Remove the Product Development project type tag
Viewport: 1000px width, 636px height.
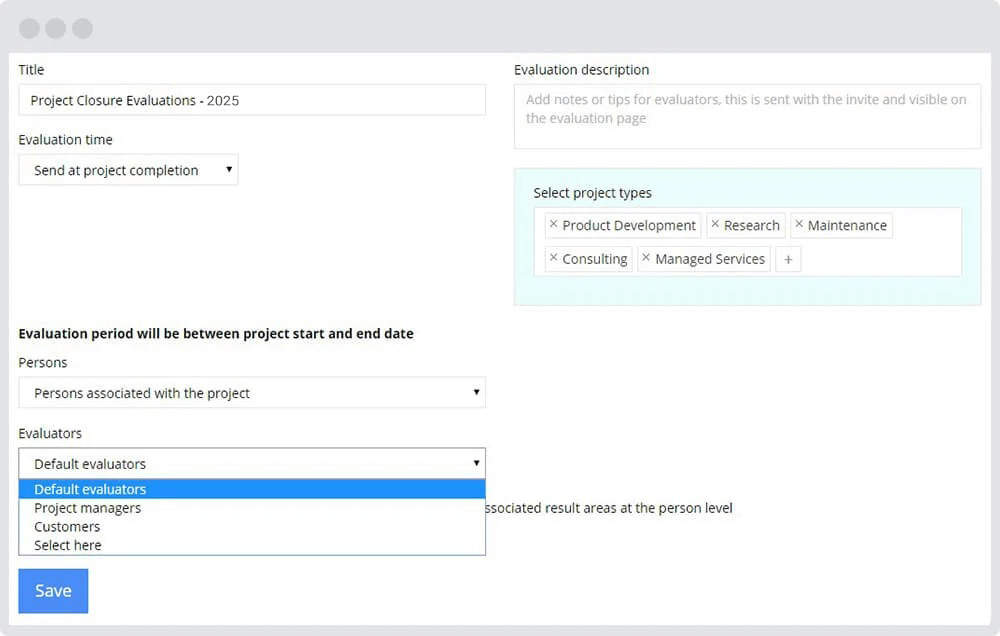tap(554, 225)
